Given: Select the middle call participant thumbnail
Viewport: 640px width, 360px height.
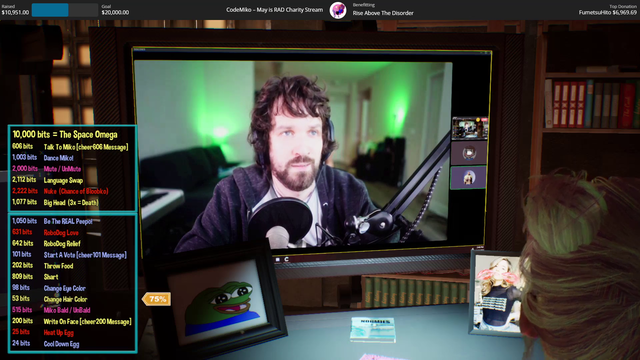Looking at the screenshot, I should [469, 153].
